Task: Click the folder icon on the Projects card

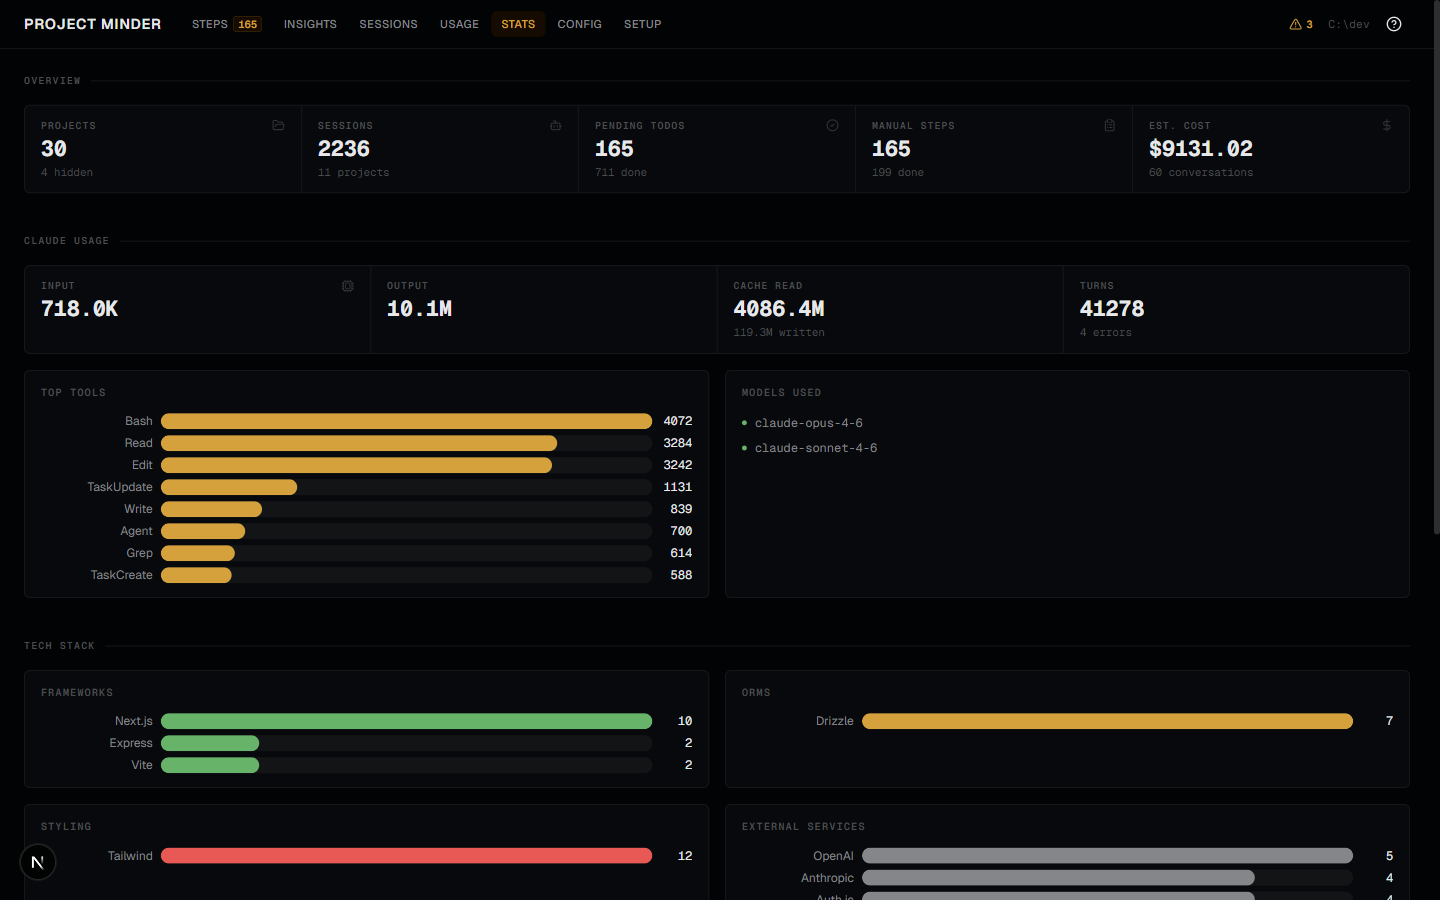Action: [278, 125]
